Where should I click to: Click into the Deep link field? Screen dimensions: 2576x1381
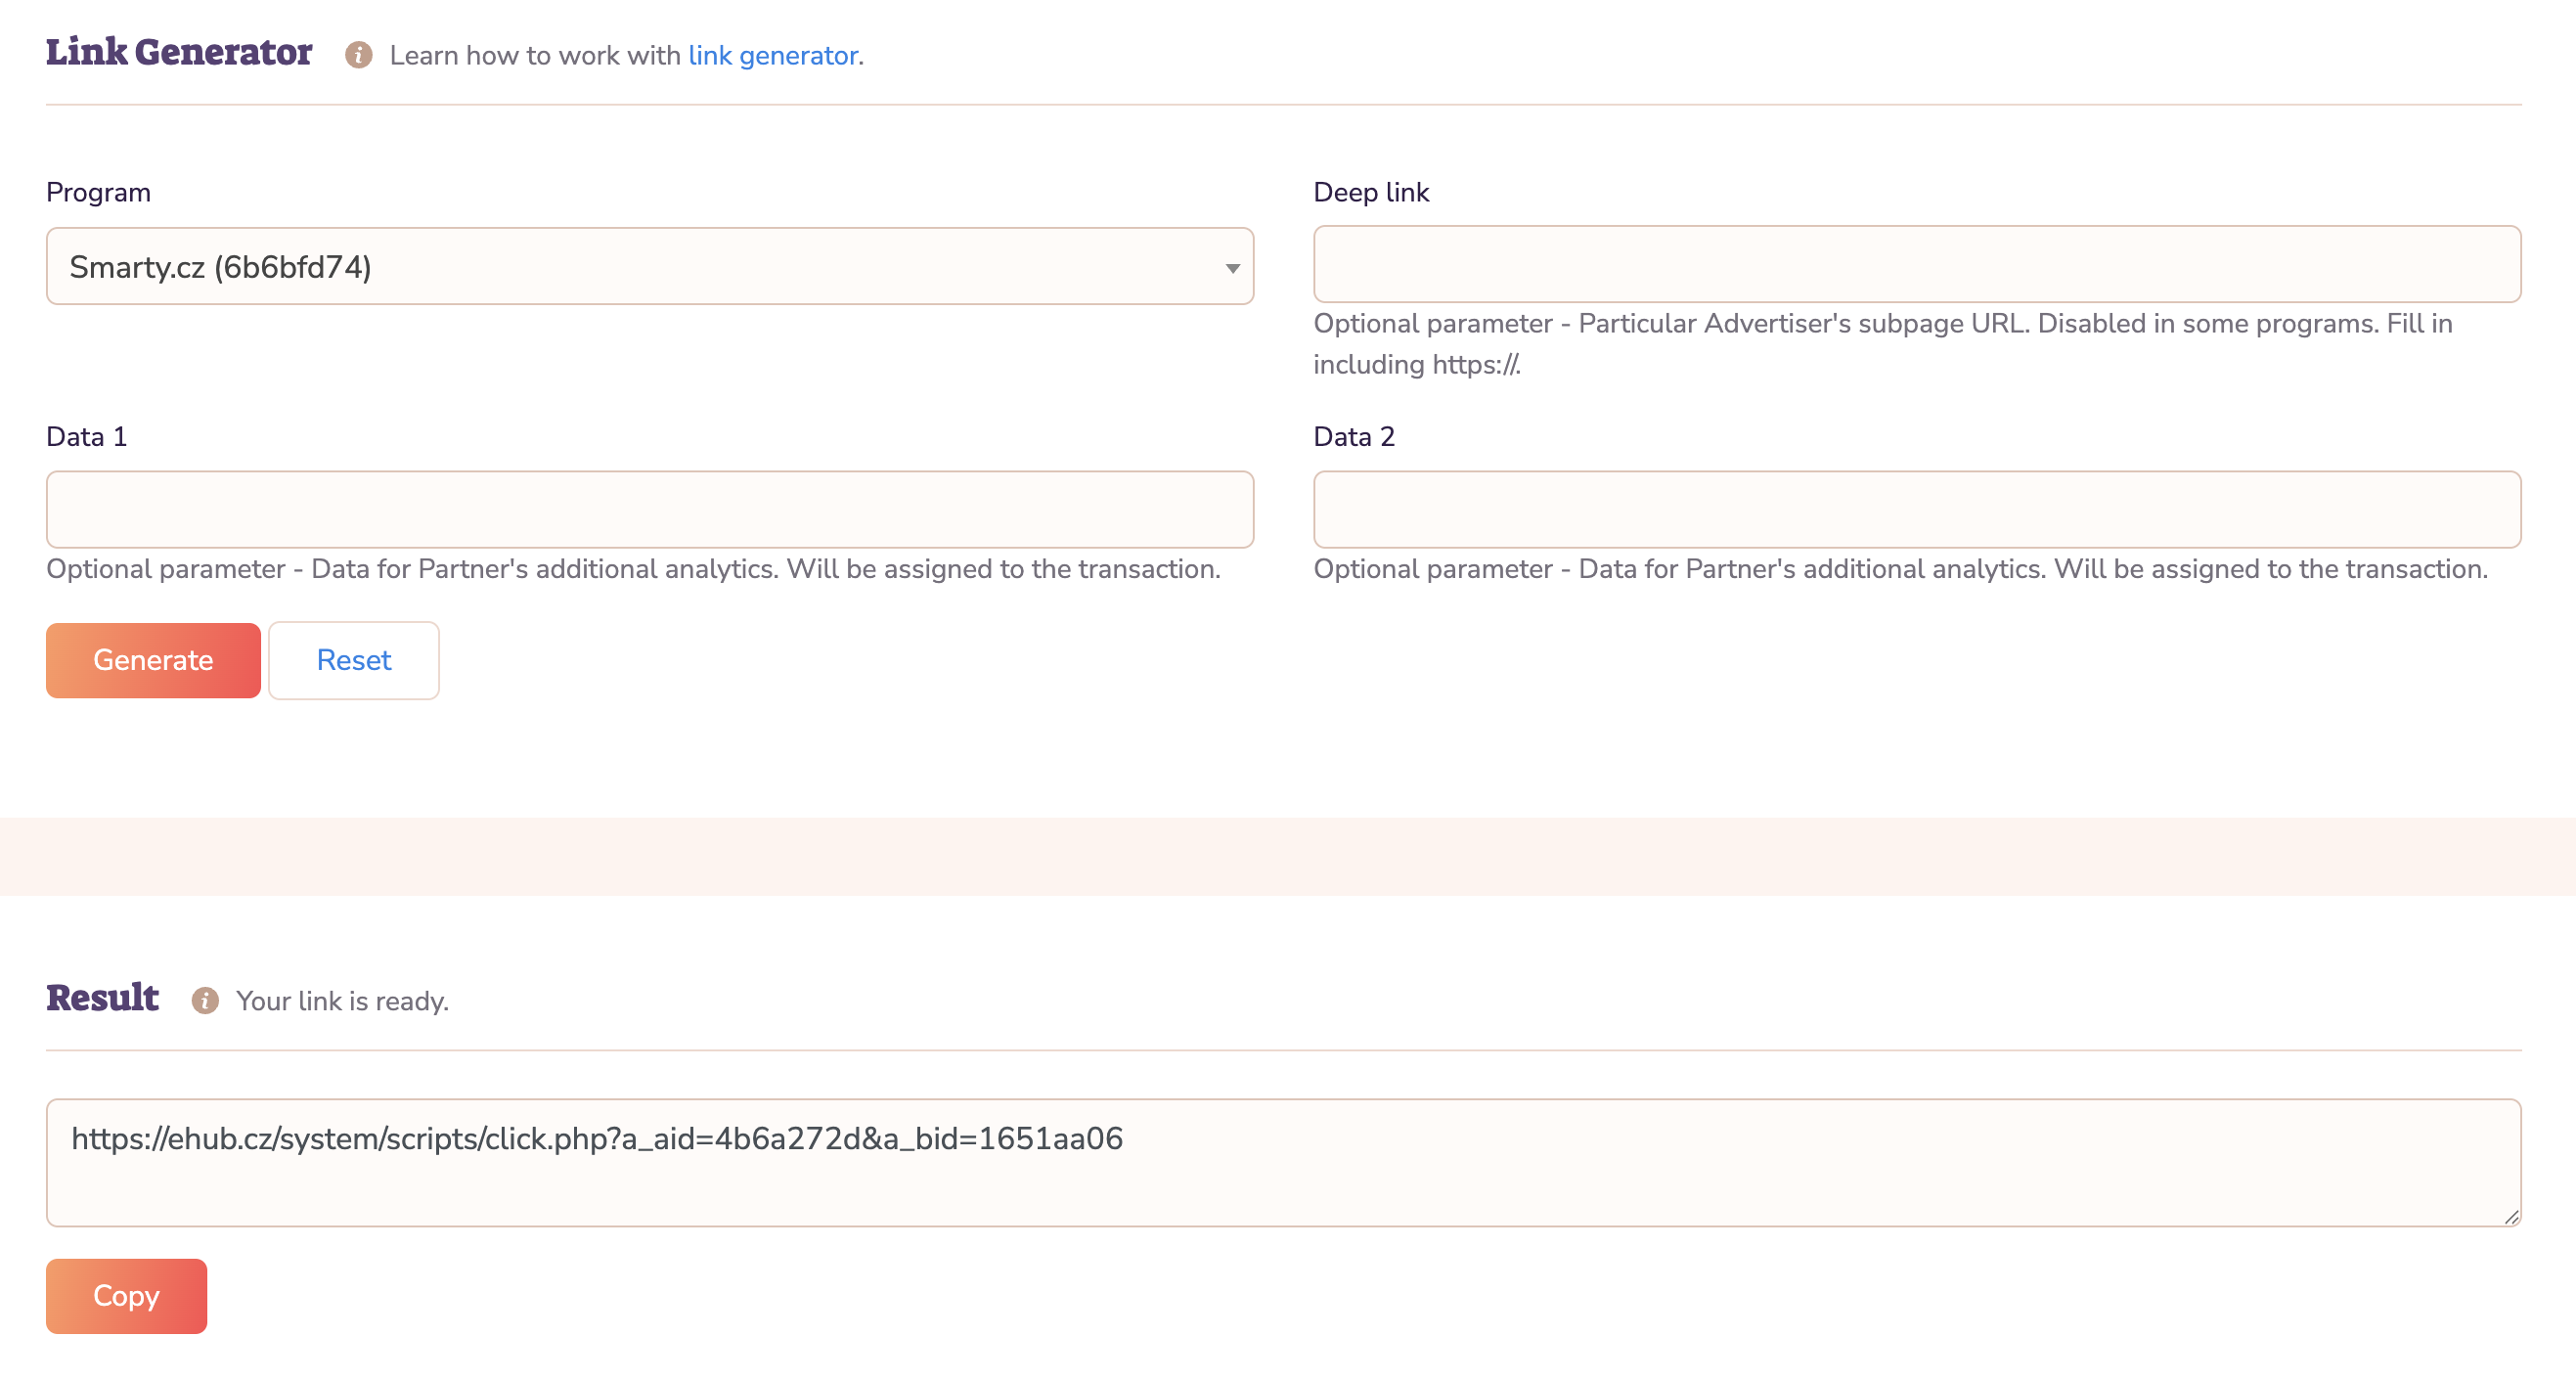pyautogui.click(x=1916, y=264)
